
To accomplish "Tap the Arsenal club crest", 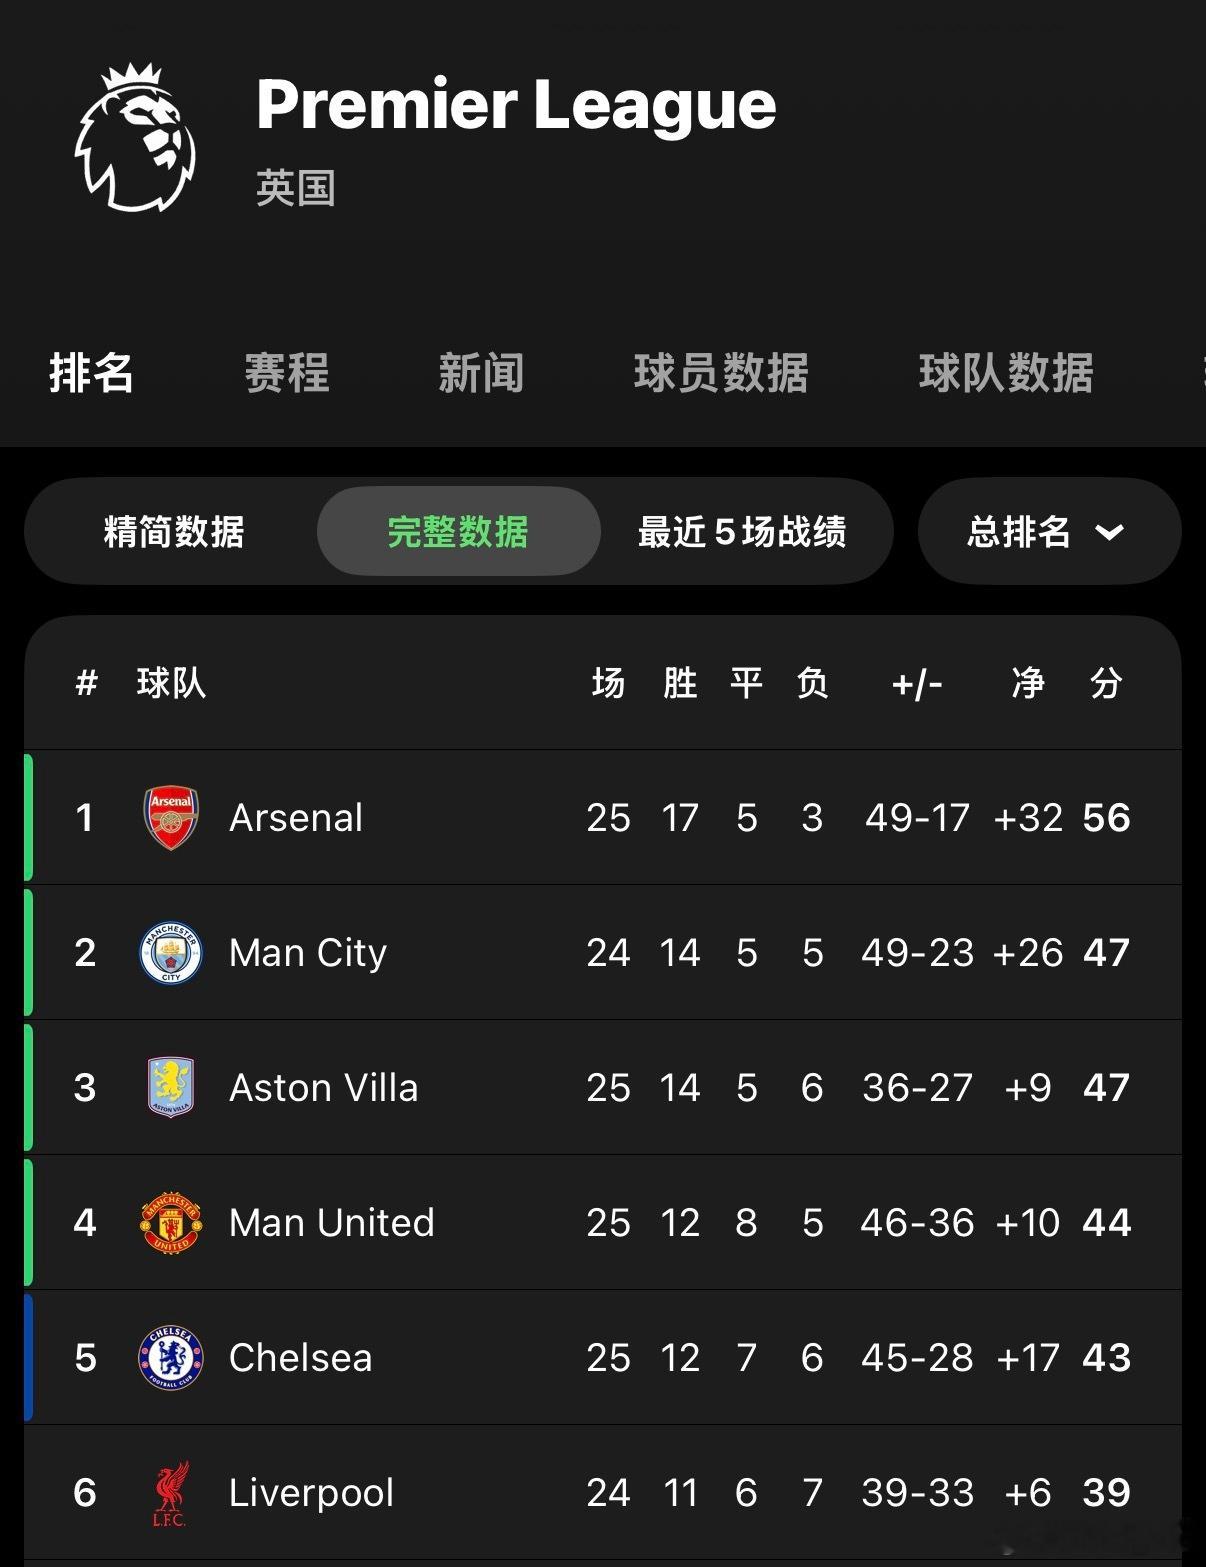I will coord(171,817).
